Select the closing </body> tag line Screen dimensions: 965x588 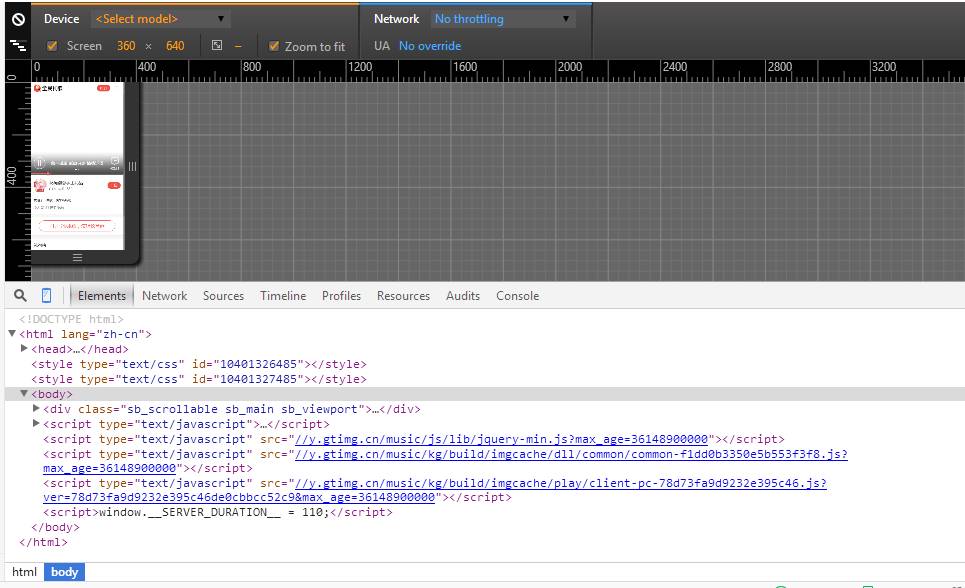pyautogui.click(x=55, y=527)
